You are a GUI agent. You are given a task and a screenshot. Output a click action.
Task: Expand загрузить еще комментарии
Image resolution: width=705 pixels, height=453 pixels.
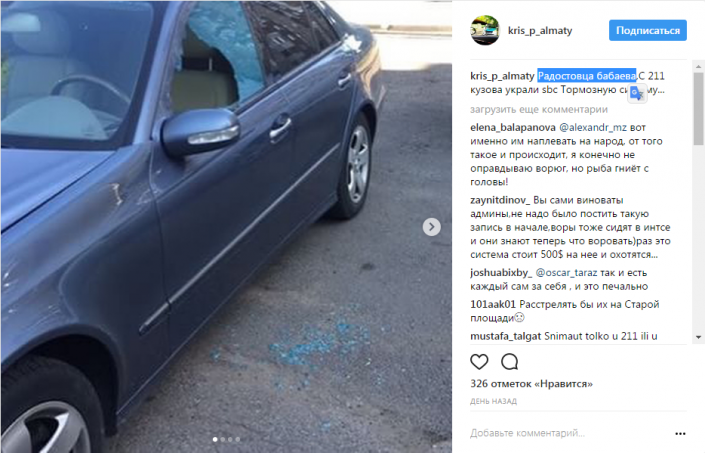(x=539, y=110)
